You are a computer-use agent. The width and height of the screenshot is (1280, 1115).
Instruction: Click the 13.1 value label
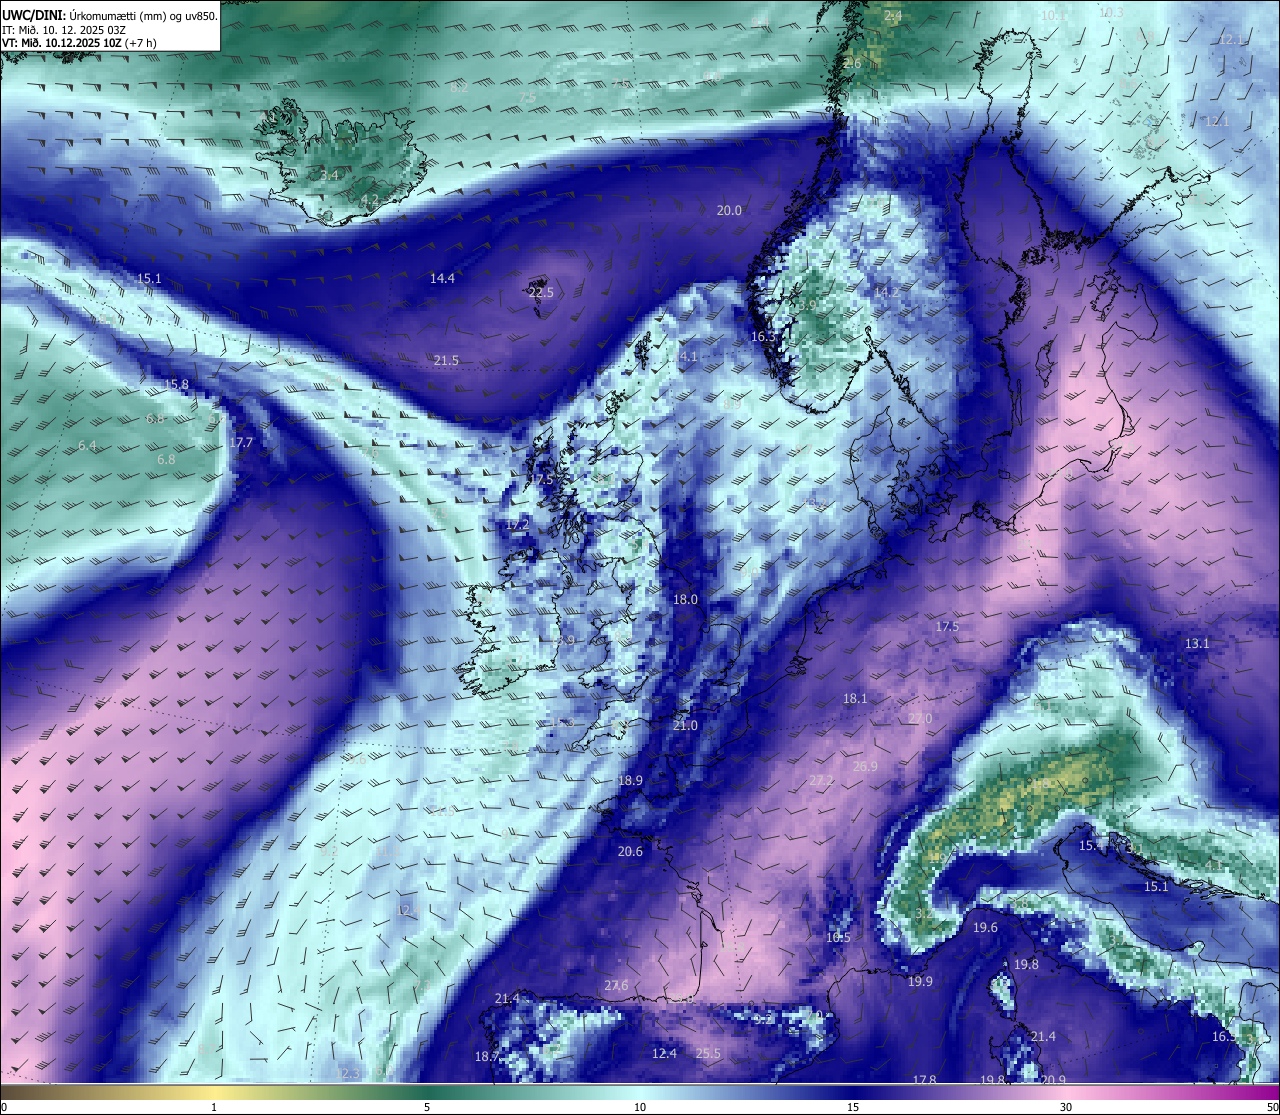pos(1197,643)
